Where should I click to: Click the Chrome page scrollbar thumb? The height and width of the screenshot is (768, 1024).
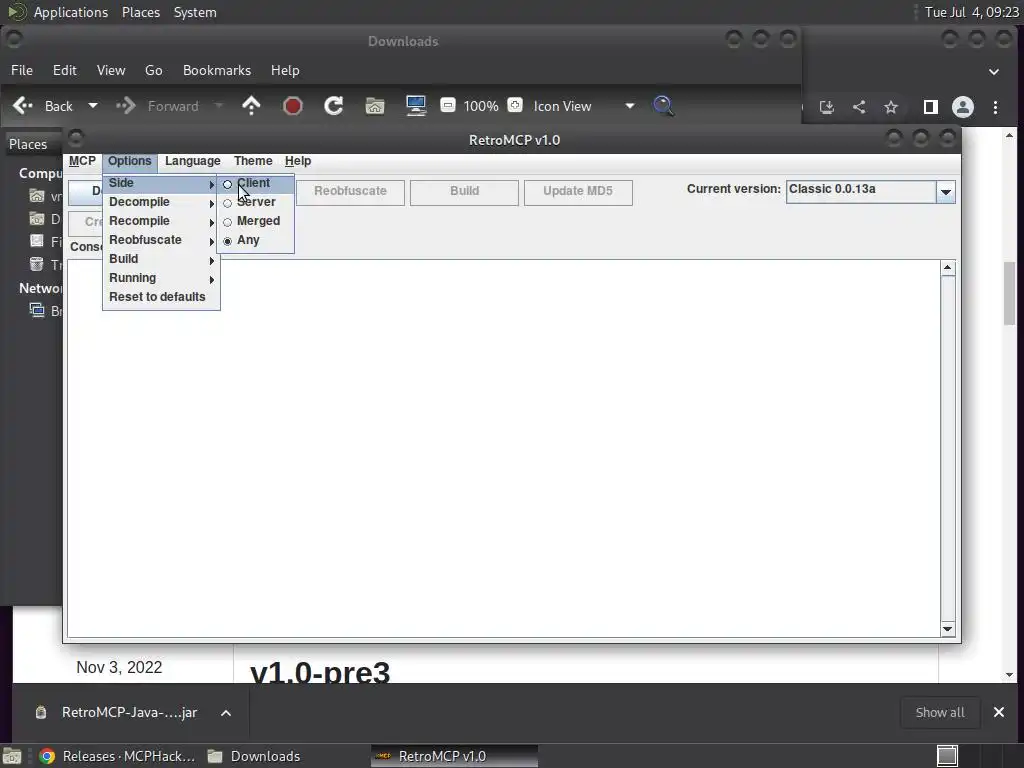click(1010, 293)
